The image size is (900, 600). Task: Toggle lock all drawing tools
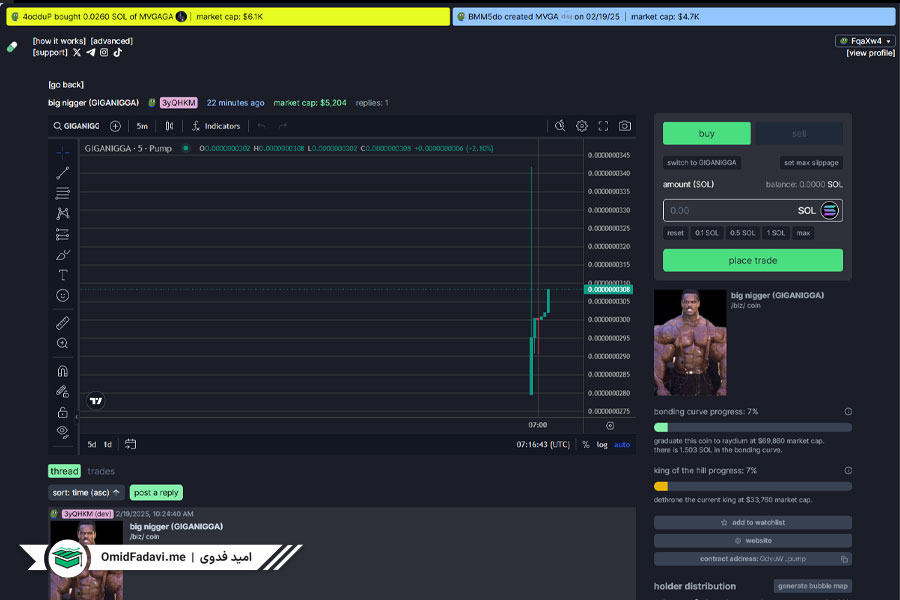pos(63,412)
